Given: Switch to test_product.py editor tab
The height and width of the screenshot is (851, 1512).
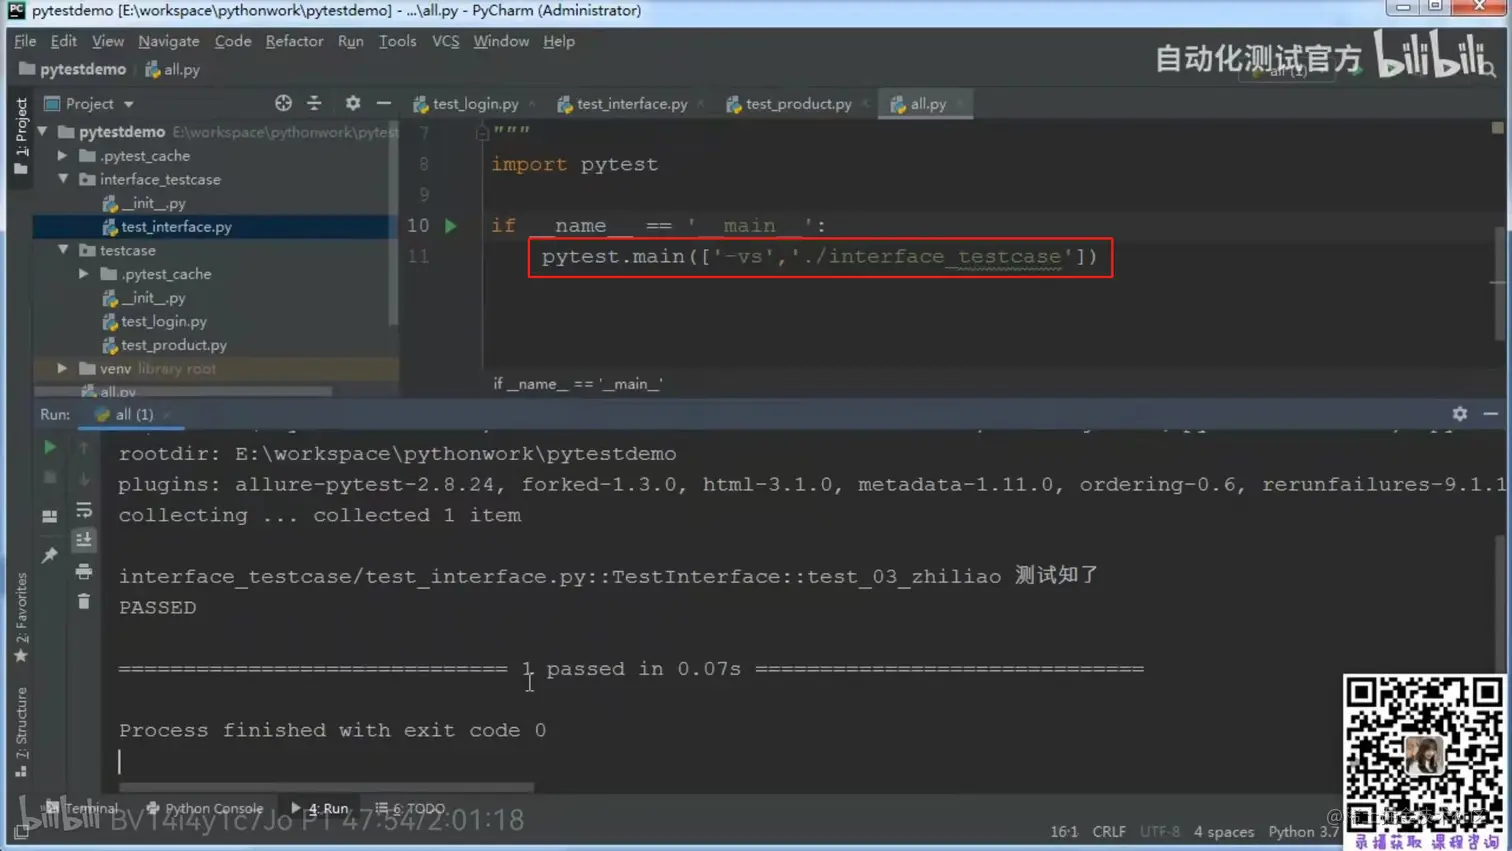Looking at the screenshot, I should click(x=798, y=104).
